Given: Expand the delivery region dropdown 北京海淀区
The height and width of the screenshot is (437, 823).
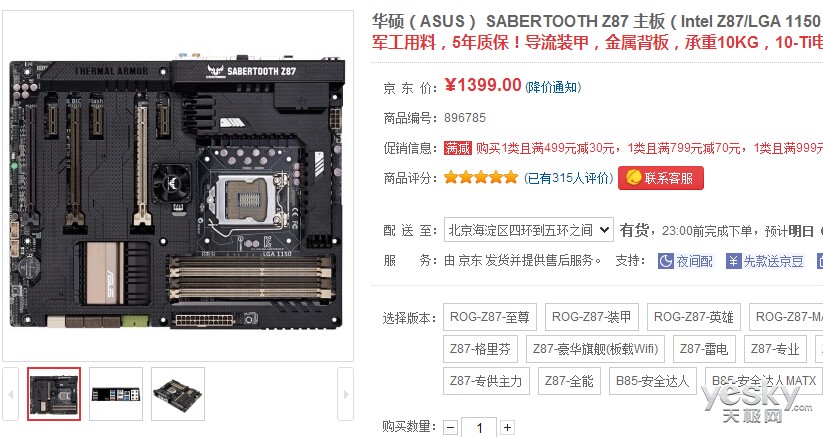Looking at the screenshot, I should click(x=529, y=230).
